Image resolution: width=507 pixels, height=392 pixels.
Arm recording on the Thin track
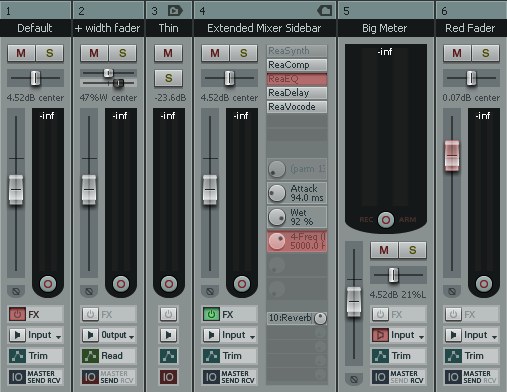pyautogui.click(x=169, y=284)
